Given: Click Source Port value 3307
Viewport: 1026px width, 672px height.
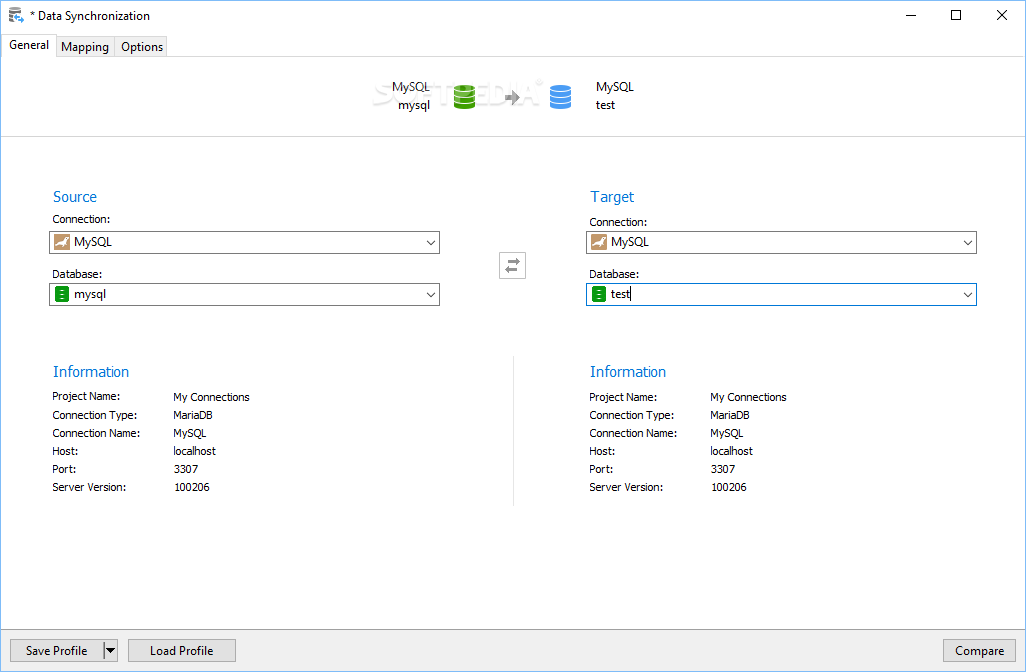Looking at the screenshot, I should coord(186,469).
